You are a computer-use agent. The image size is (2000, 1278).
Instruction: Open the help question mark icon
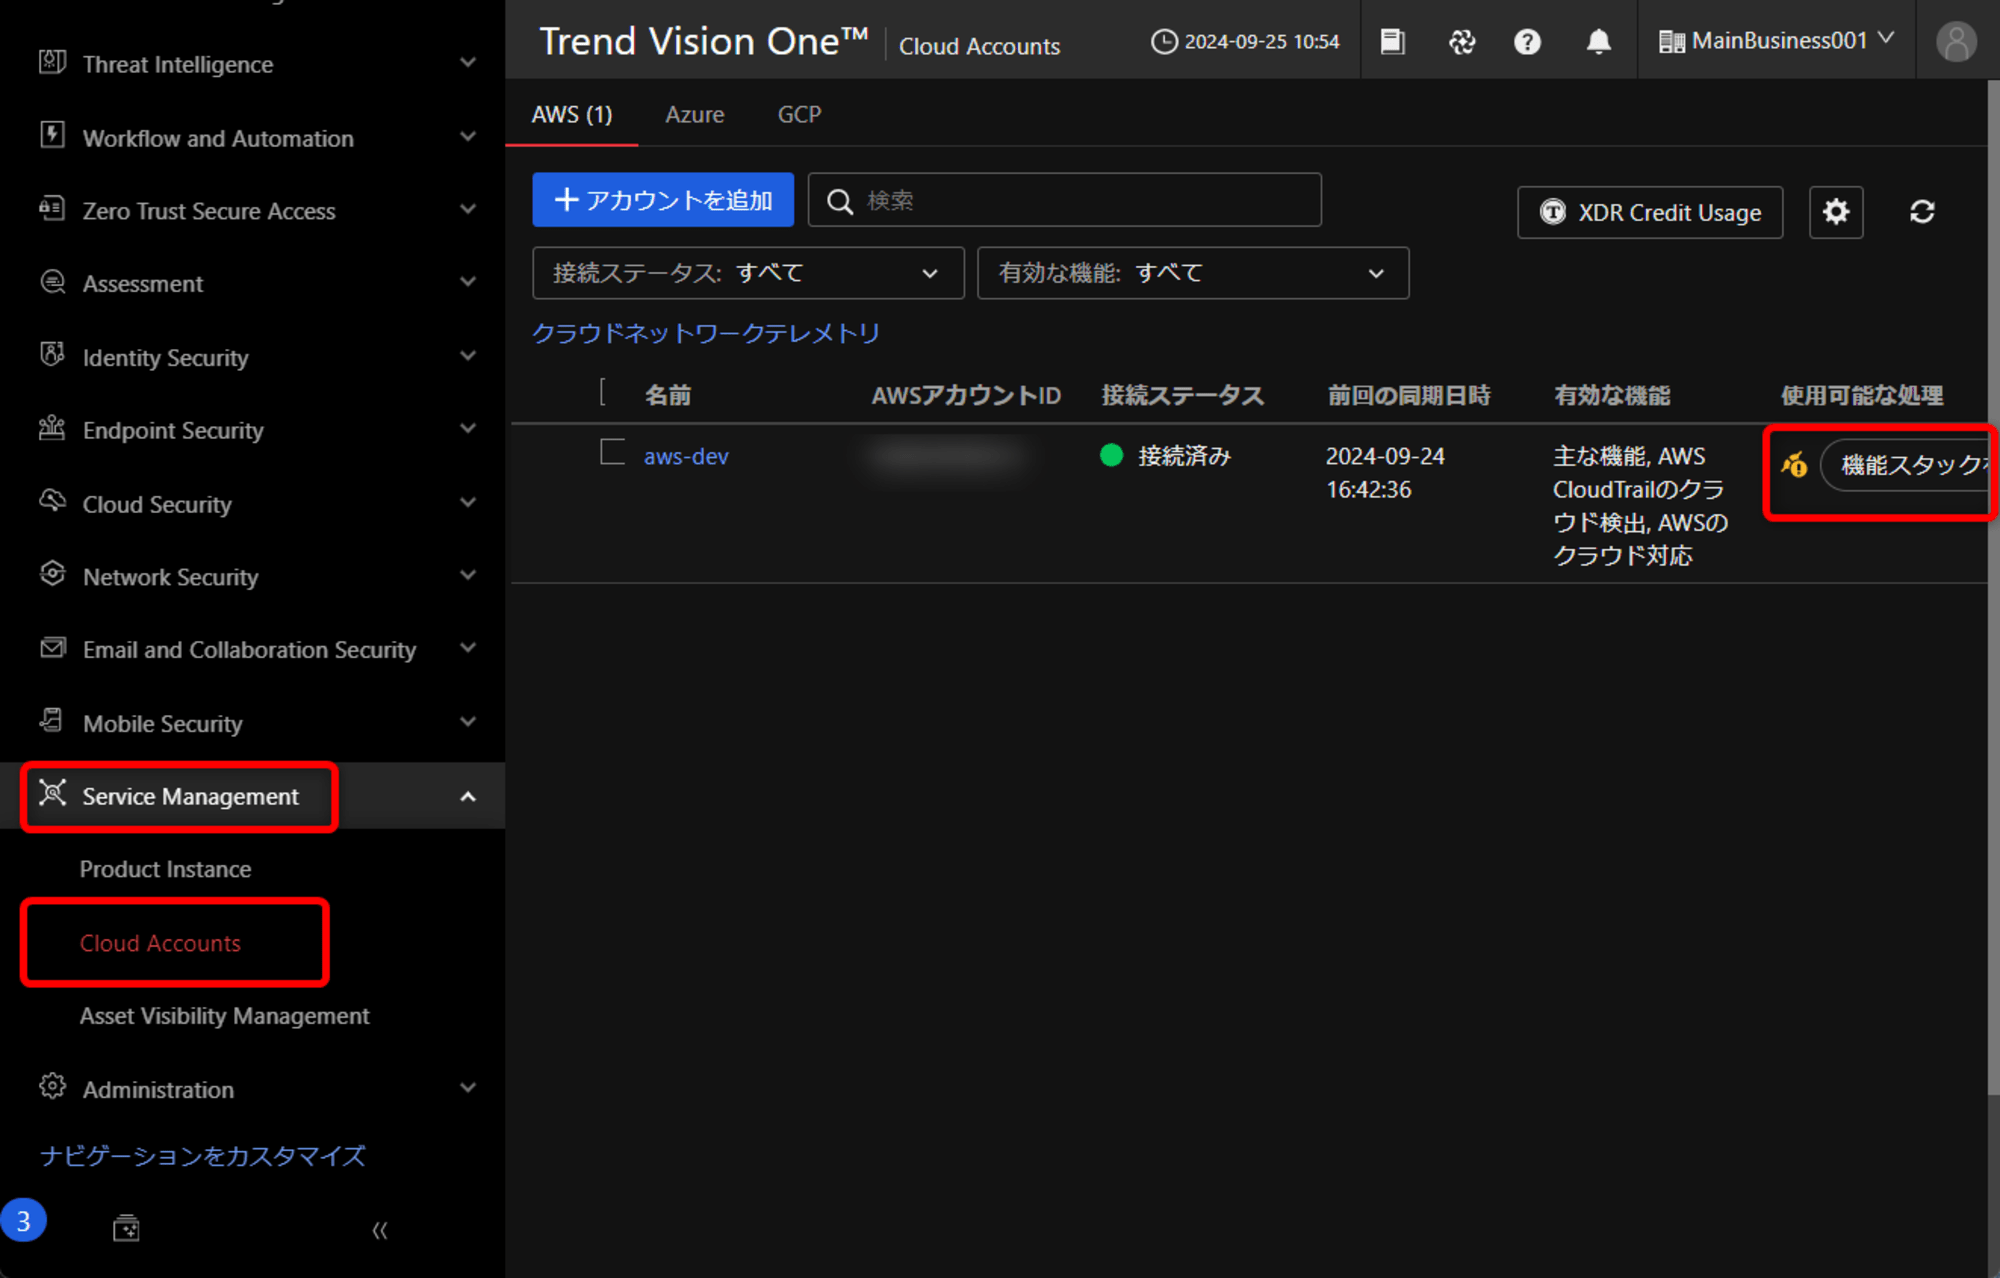point(1527,41)
